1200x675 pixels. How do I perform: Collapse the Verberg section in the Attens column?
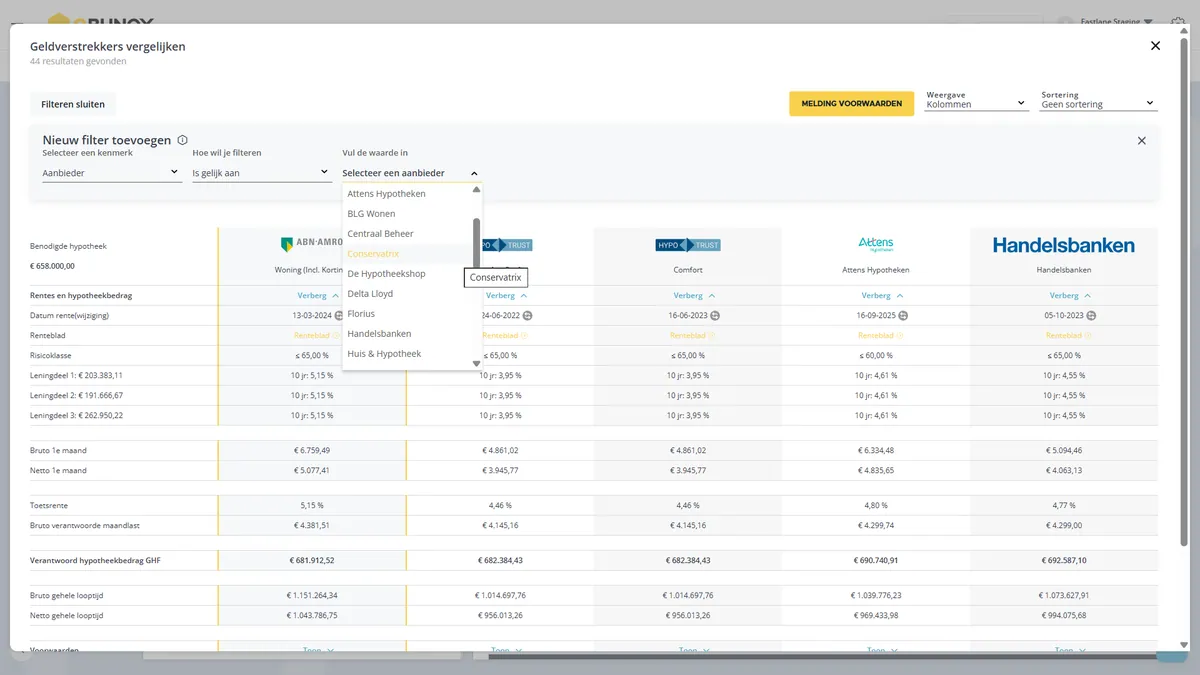tap(882, 295)
